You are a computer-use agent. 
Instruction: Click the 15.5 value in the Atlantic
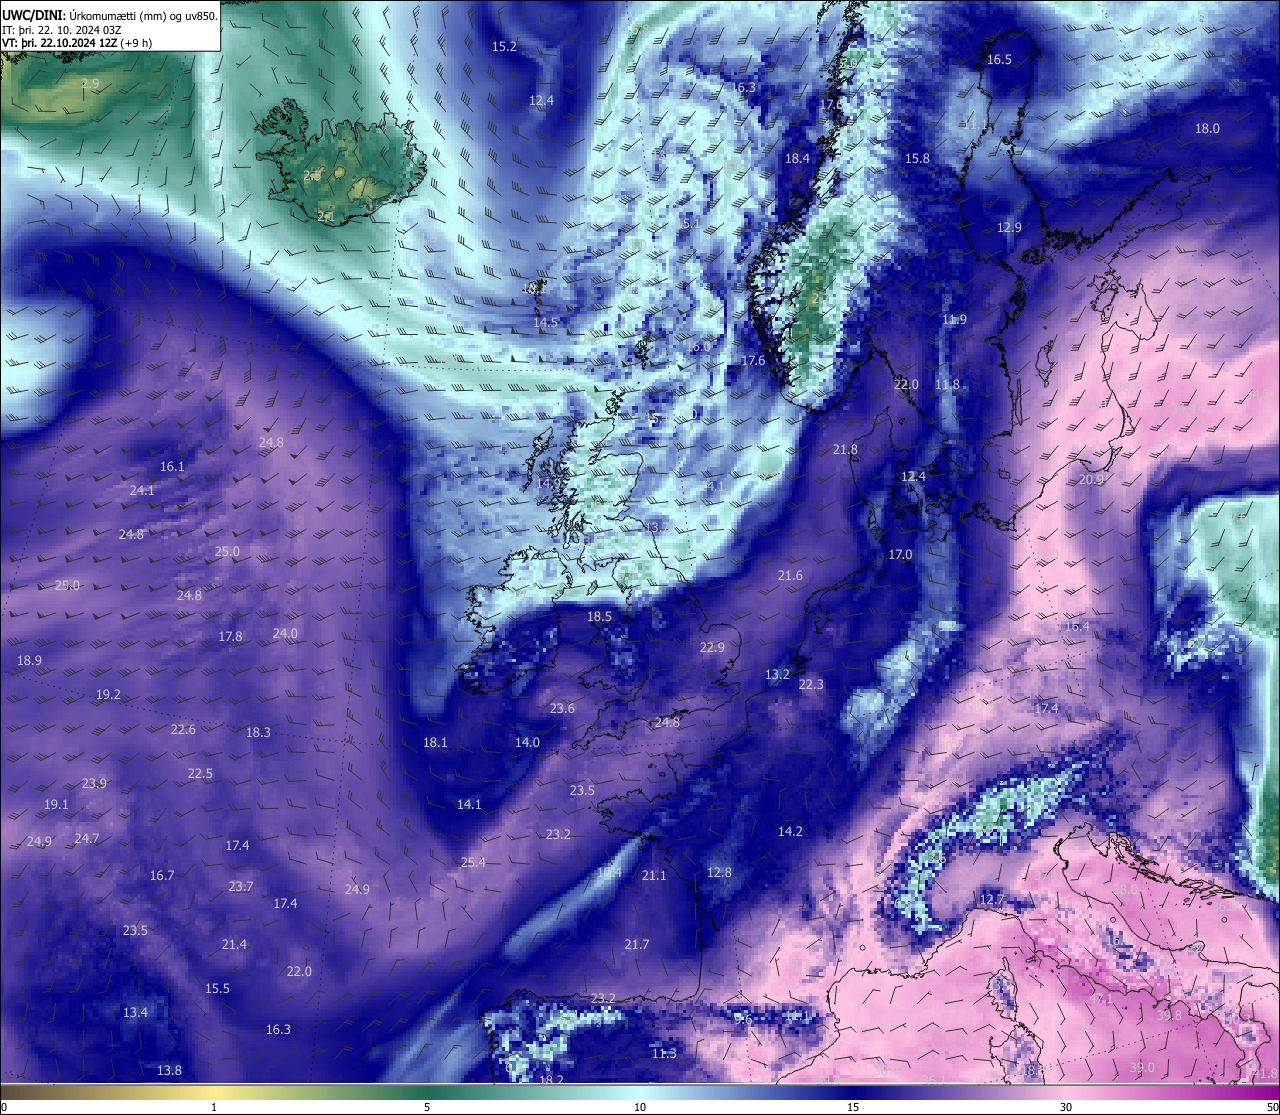(x=217, y=989)
